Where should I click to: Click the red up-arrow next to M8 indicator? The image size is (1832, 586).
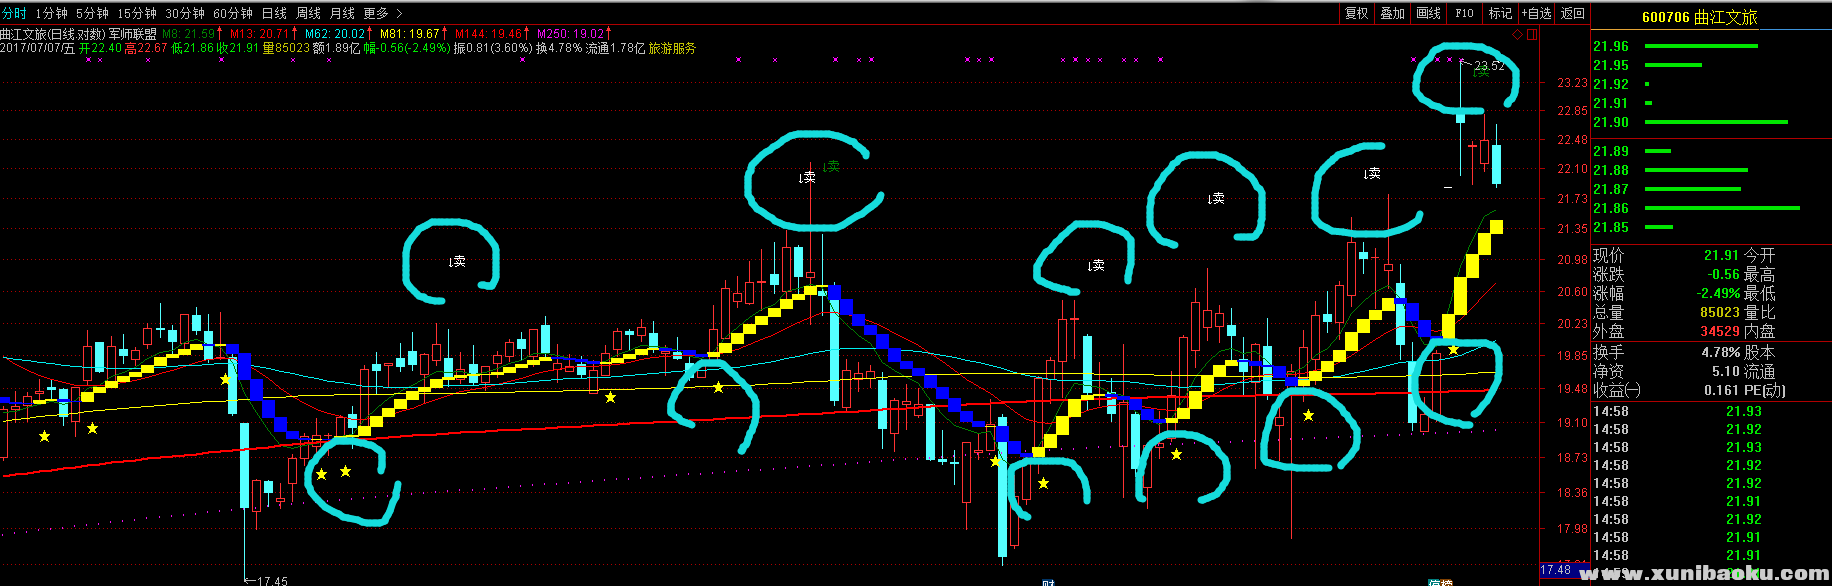point(220,34)
